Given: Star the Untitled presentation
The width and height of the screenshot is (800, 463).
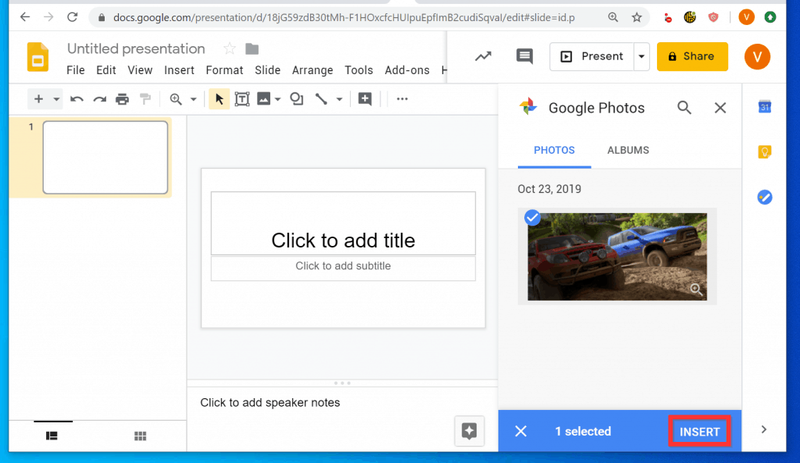Looking at the screenshot, I should [x=230, y=49].
